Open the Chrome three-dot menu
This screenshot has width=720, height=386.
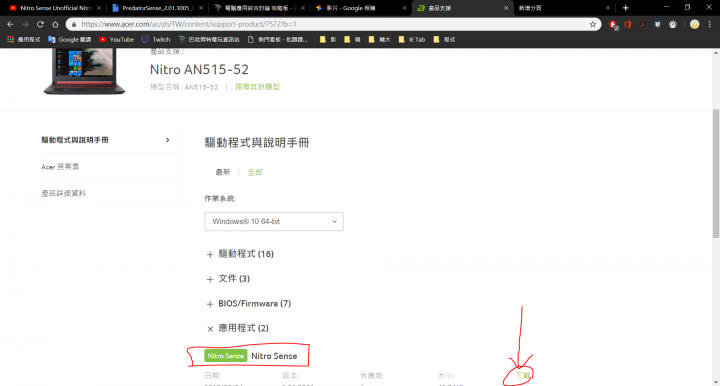709,25
